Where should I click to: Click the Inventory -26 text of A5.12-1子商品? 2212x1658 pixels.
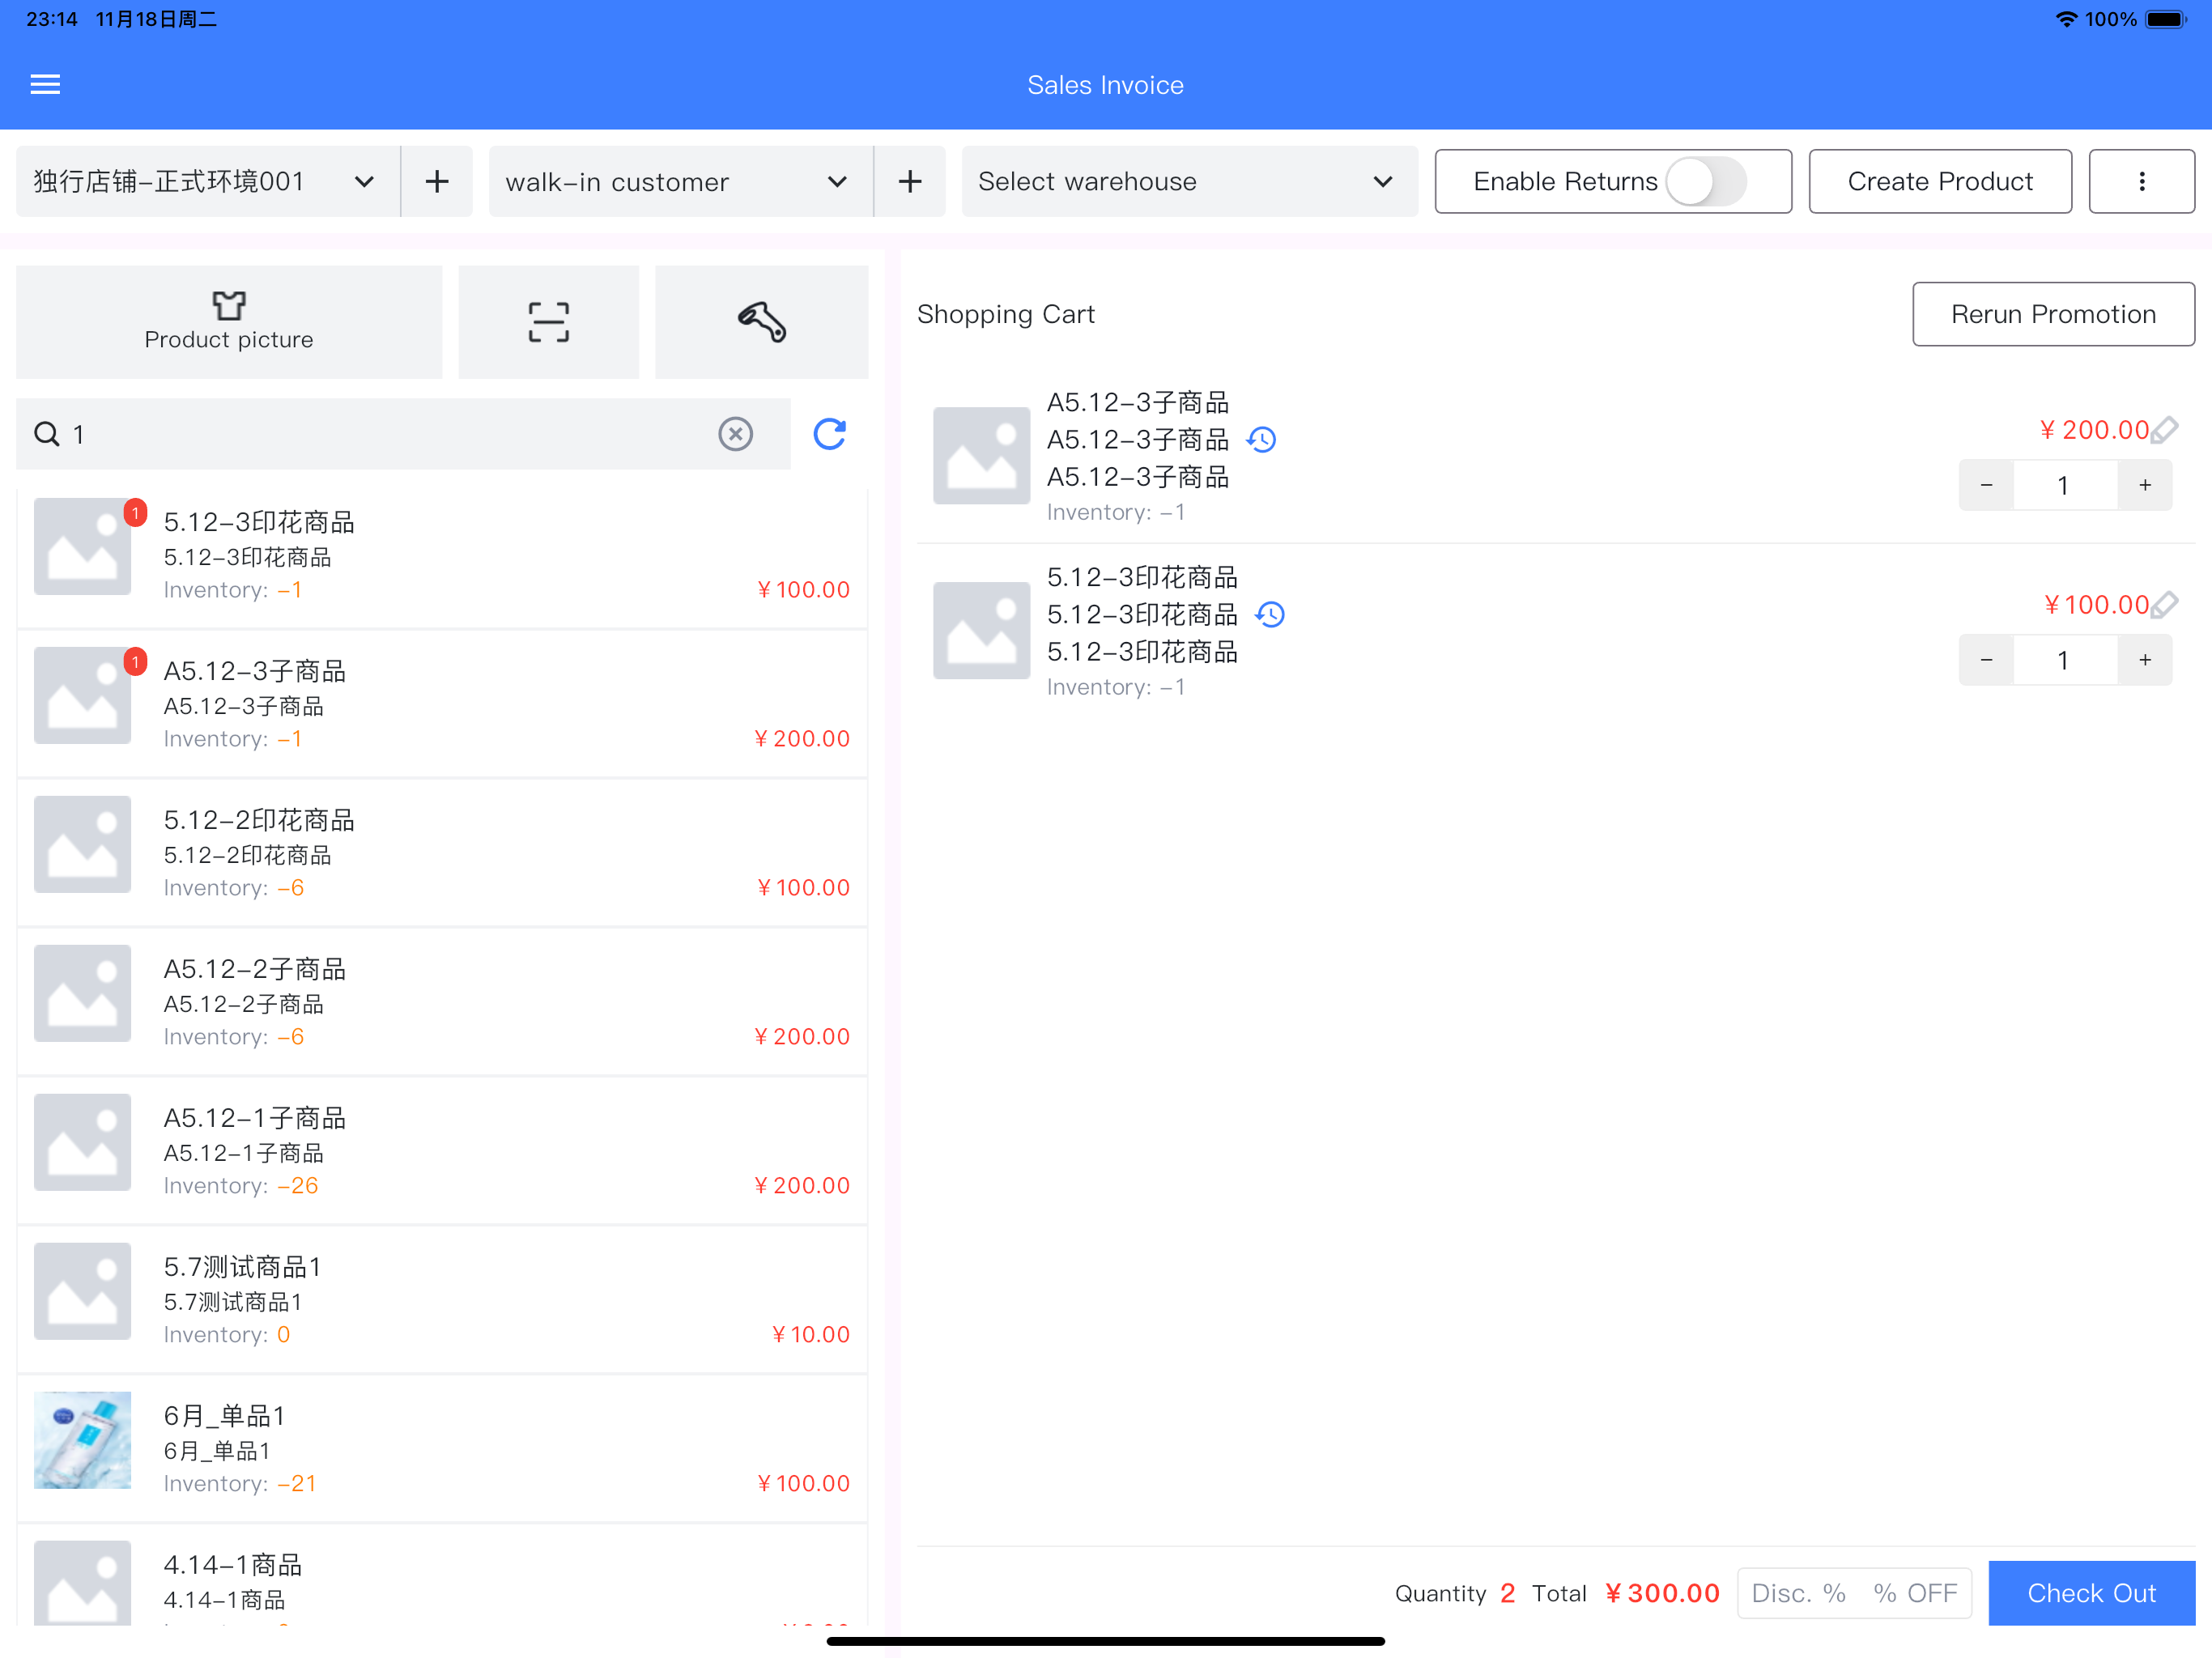click(x=241, y=1186)
